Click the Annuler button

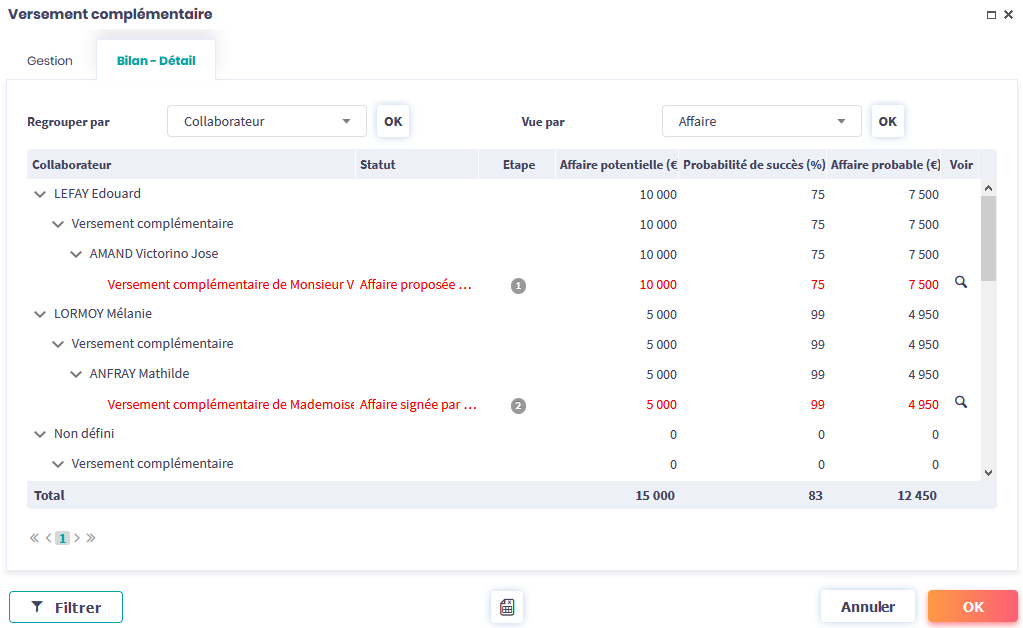(x=867, y=607)
